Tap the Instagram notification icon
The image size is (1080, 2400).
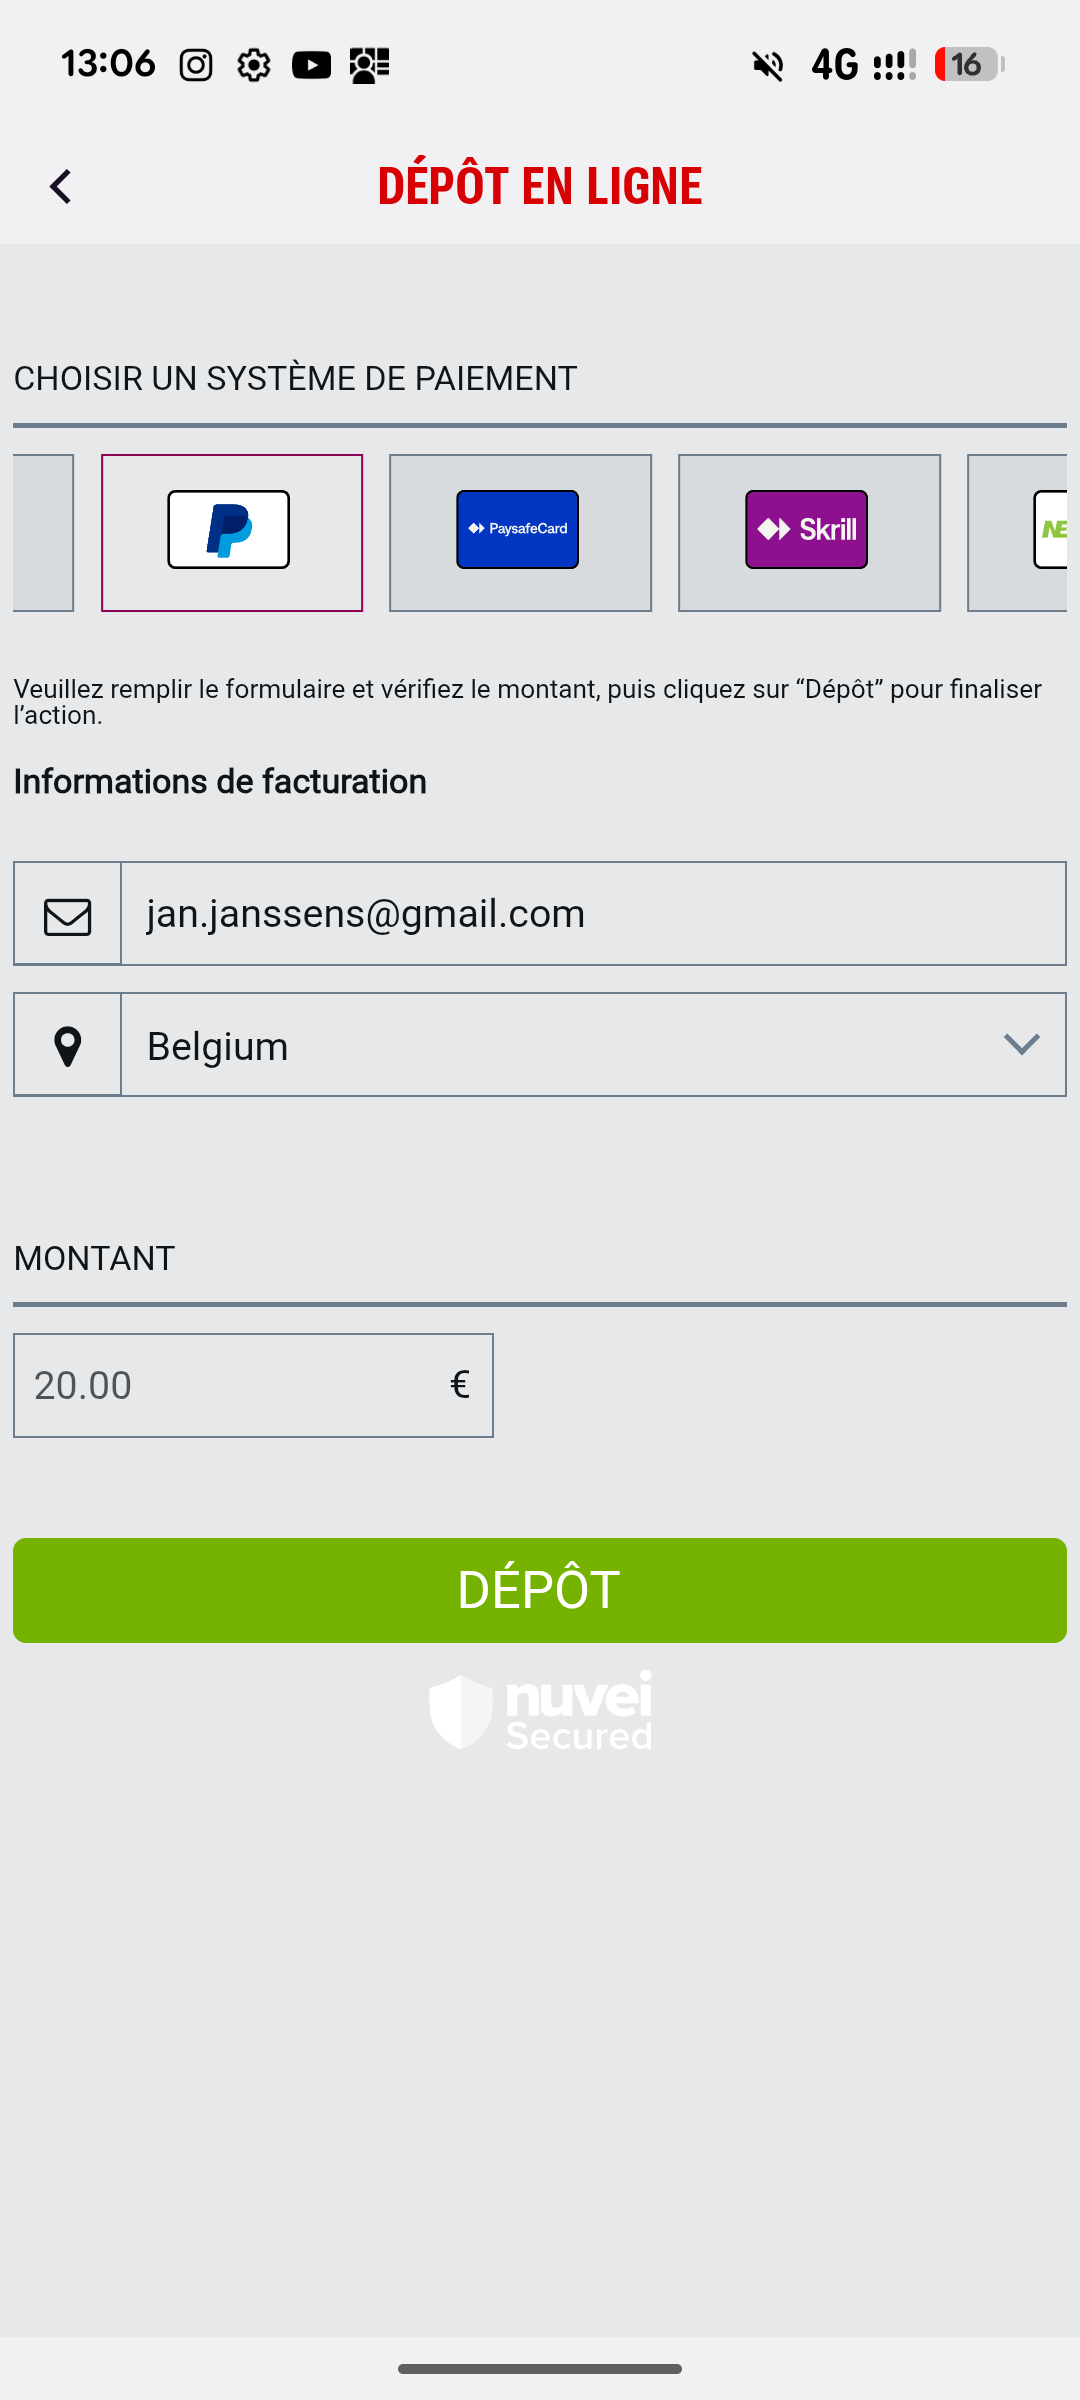[196, 66]
